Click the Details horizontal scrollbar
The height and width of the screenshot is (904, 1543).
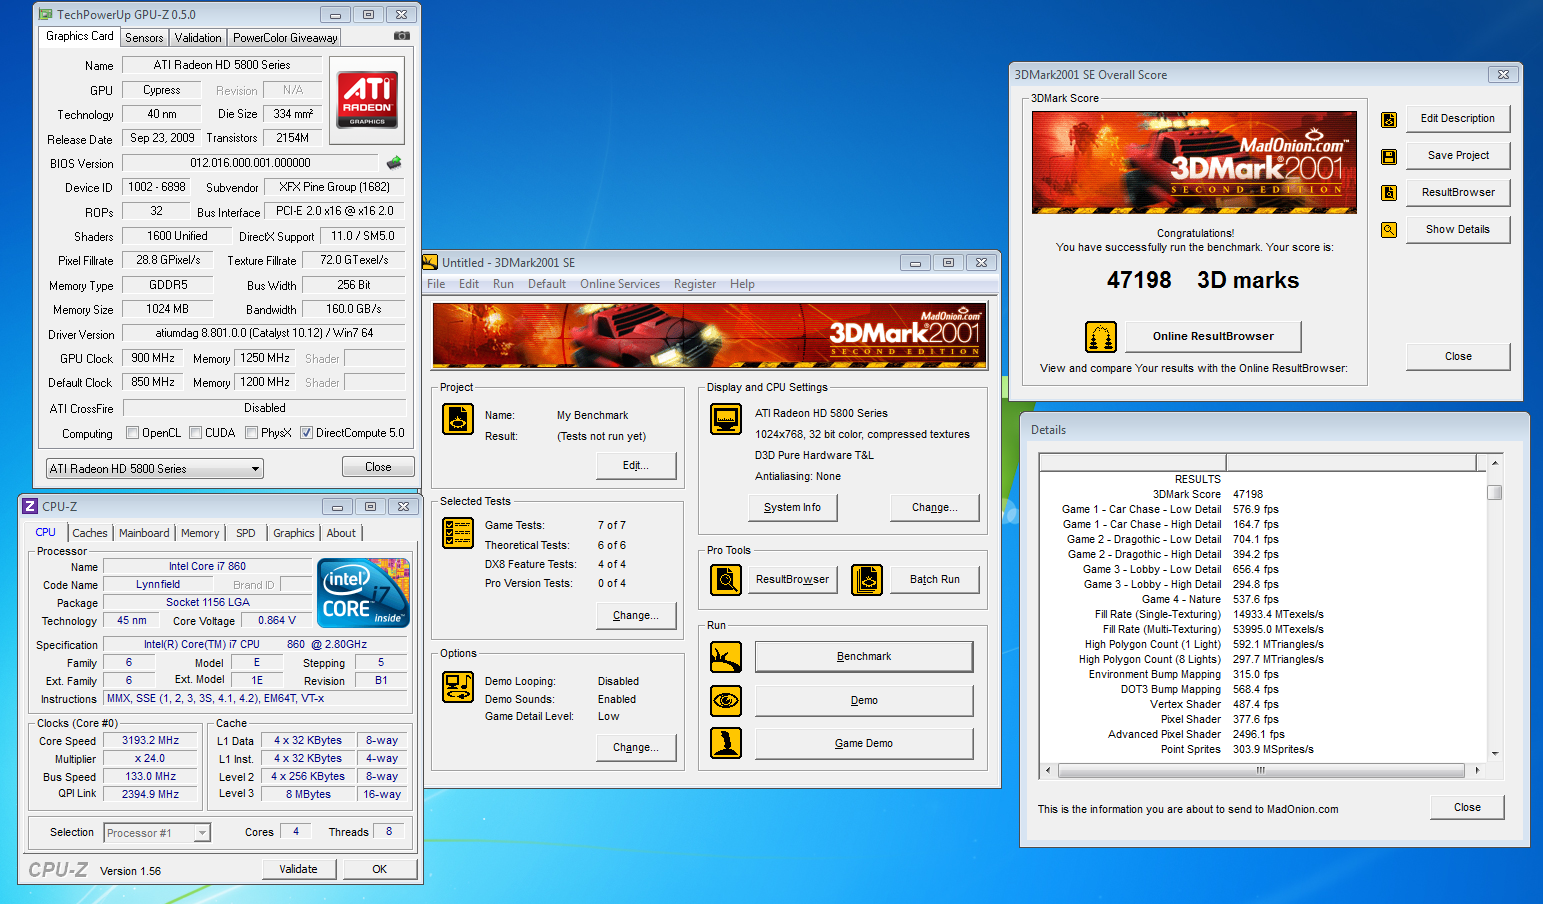[1261, 770]
